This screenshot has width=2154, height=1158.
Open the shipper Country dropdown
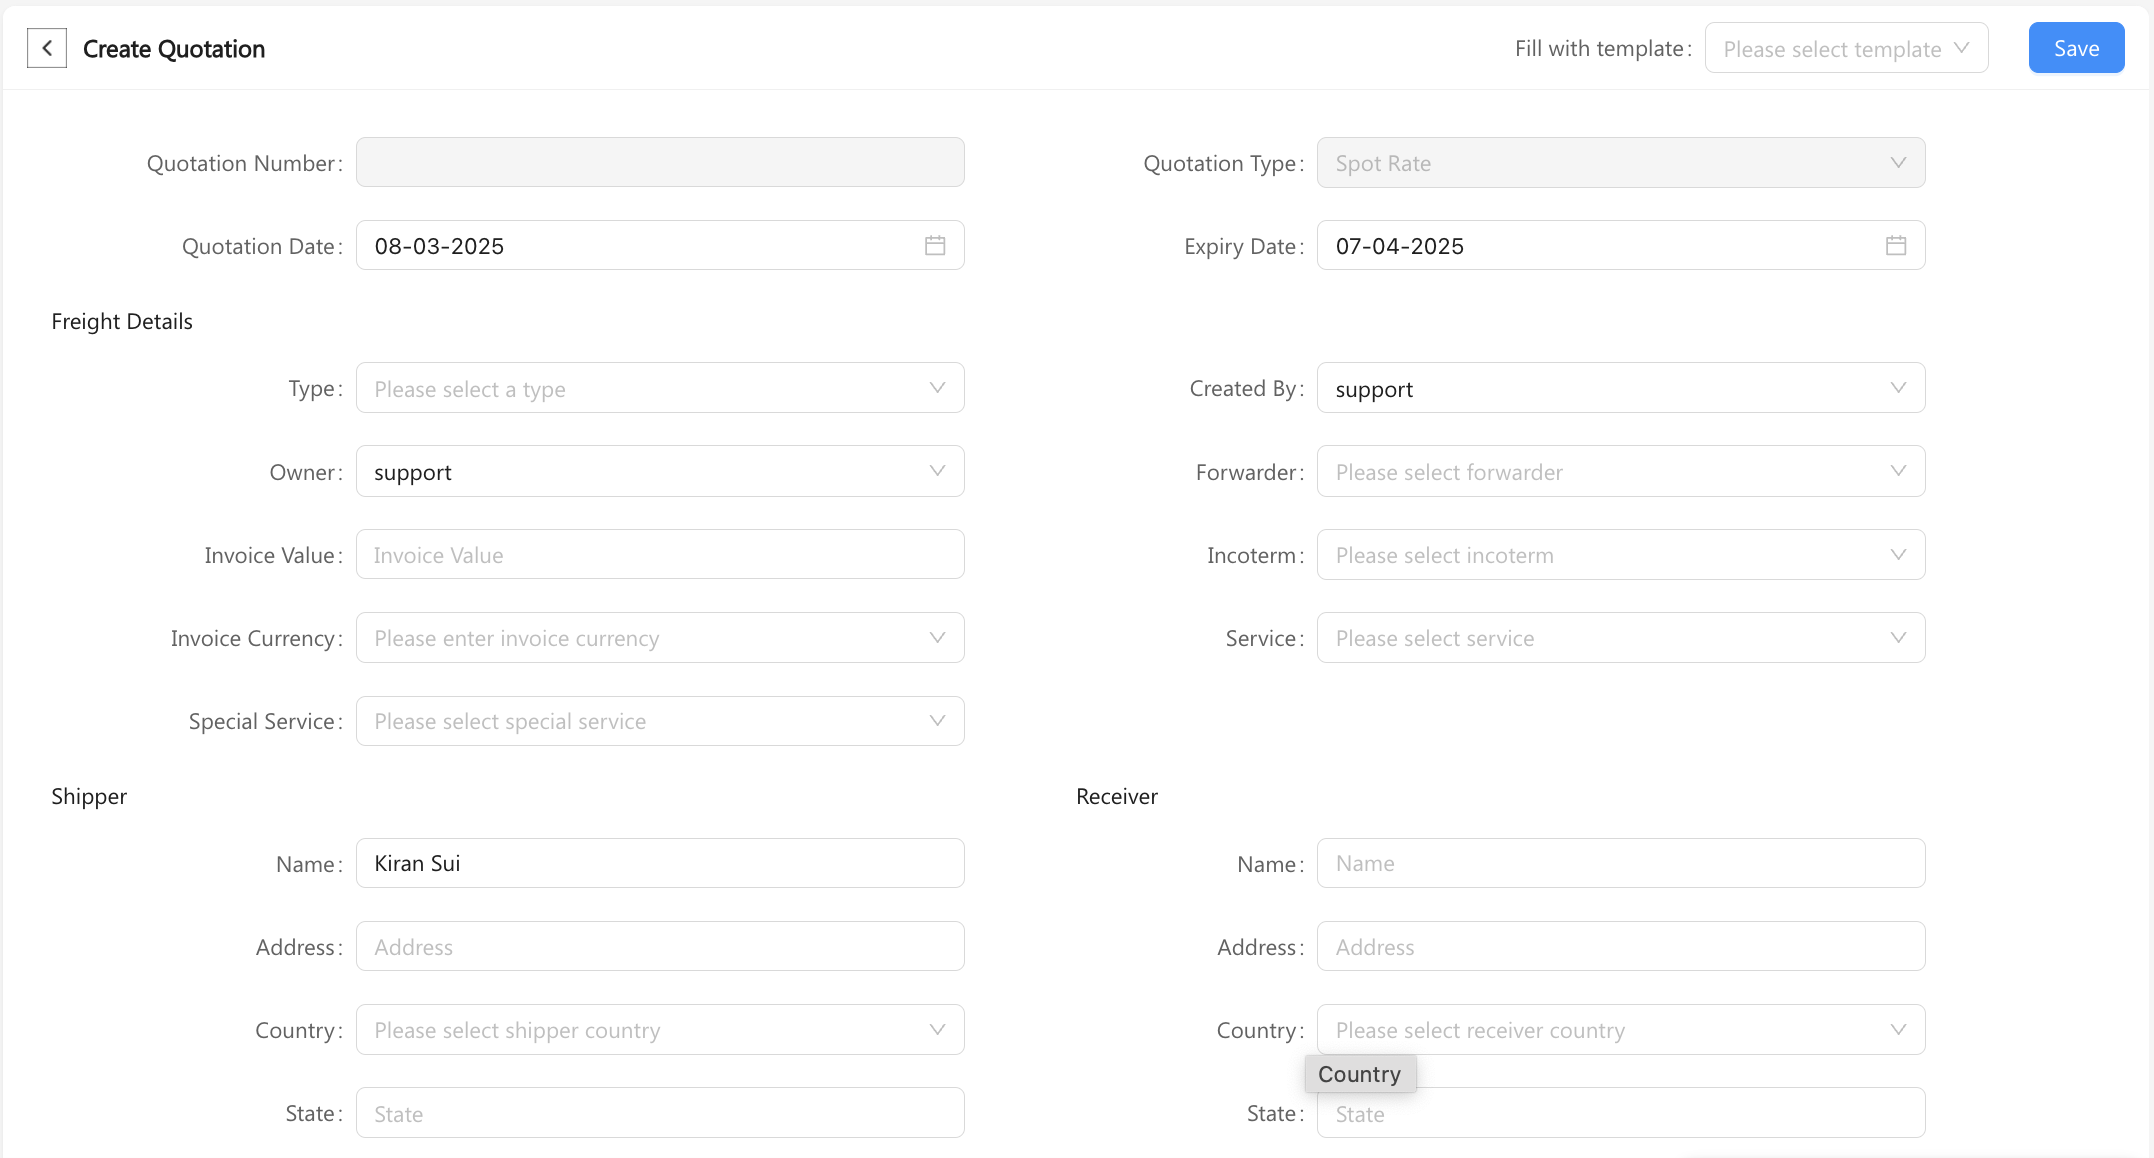660,1030
